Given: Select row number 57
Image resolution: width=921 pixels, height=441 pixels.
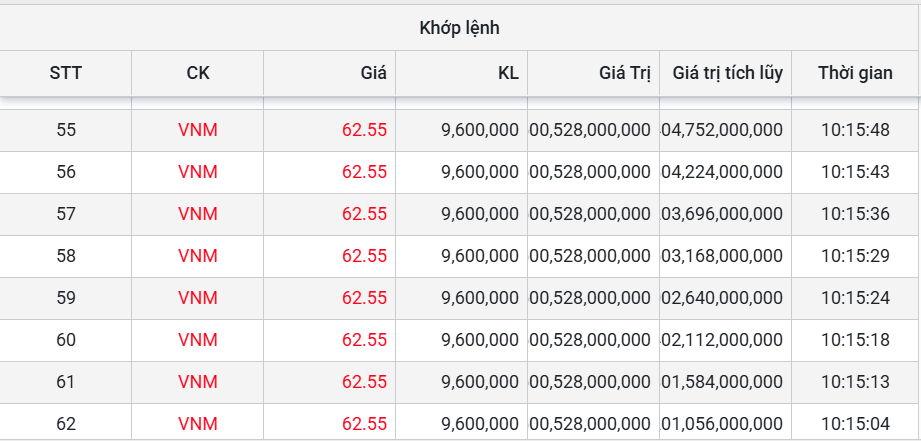Looking at the screenshot, I should point(66,214).
